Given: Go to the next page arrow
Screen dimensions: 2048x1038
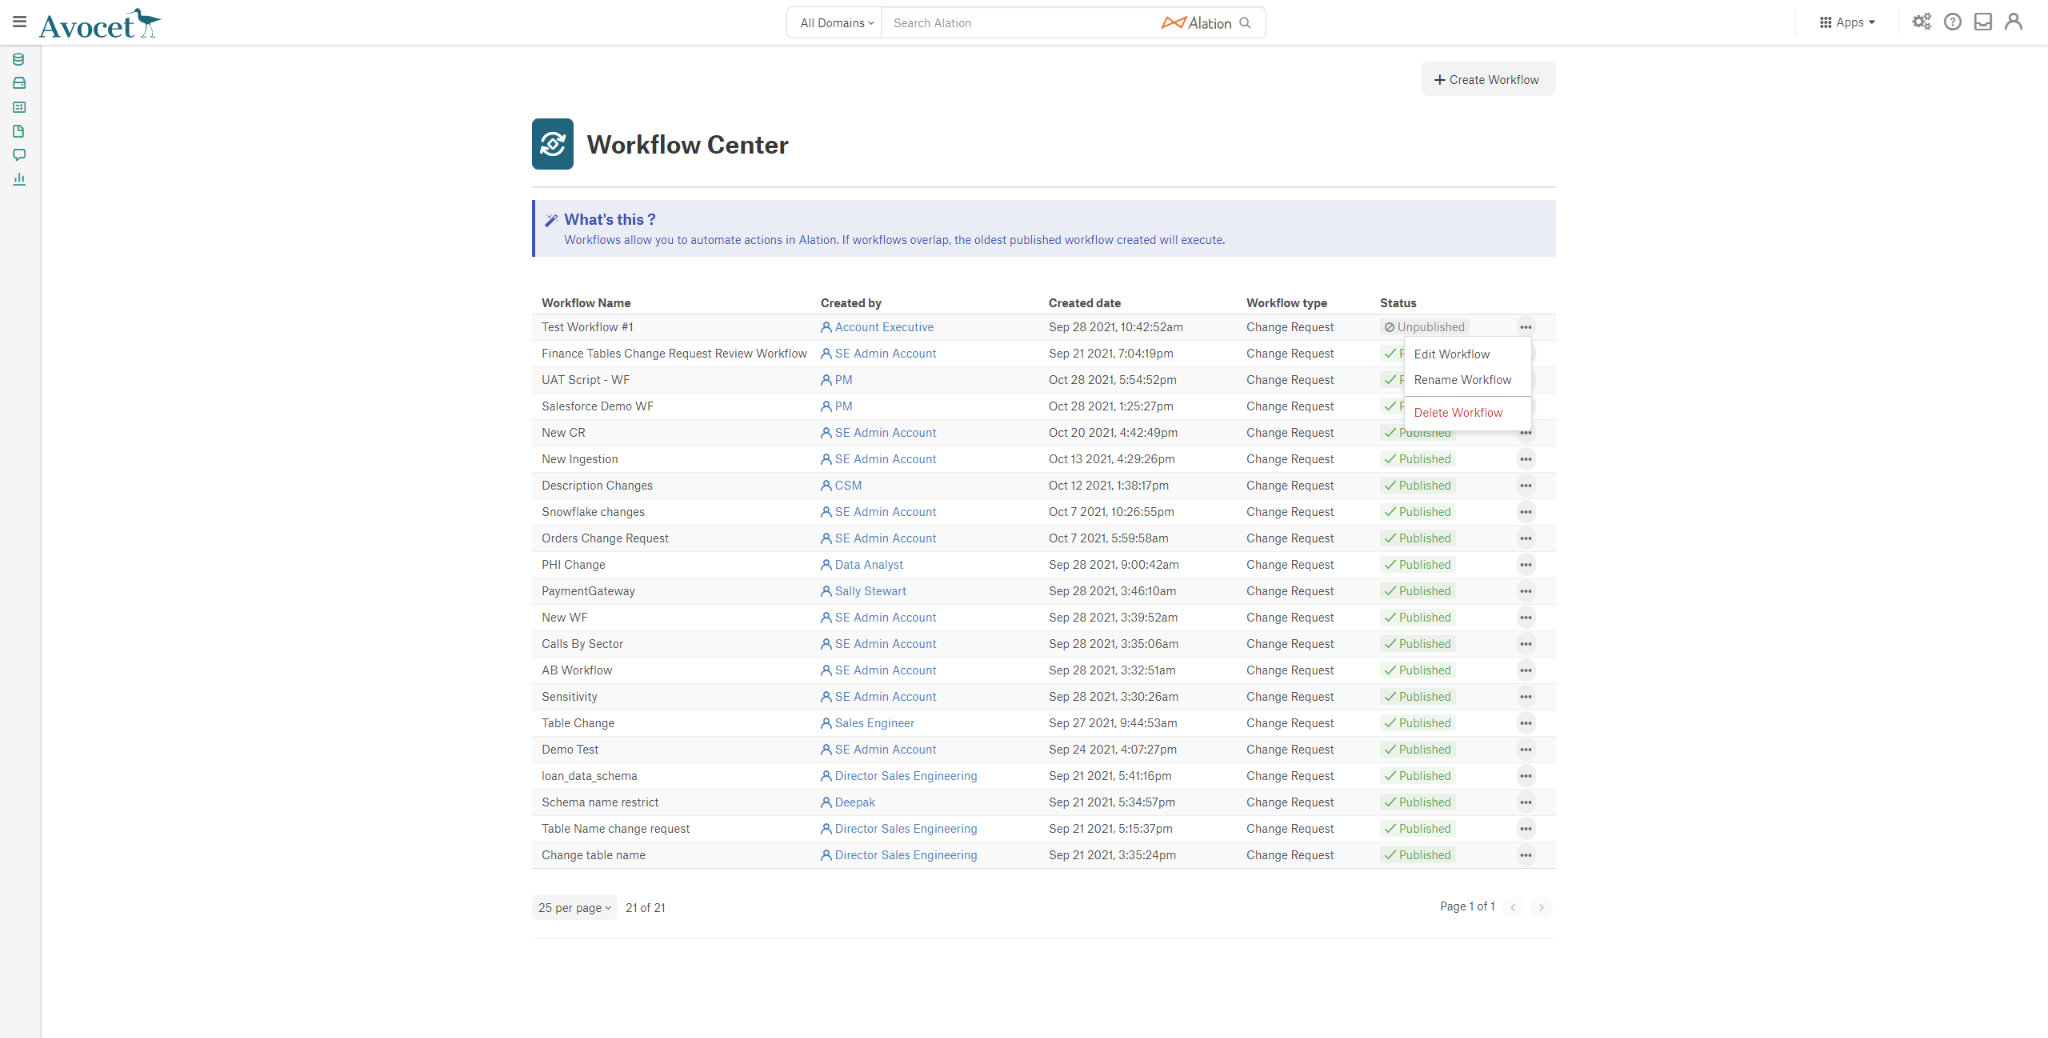Looking at the screenshot, I should [1541, 907].
